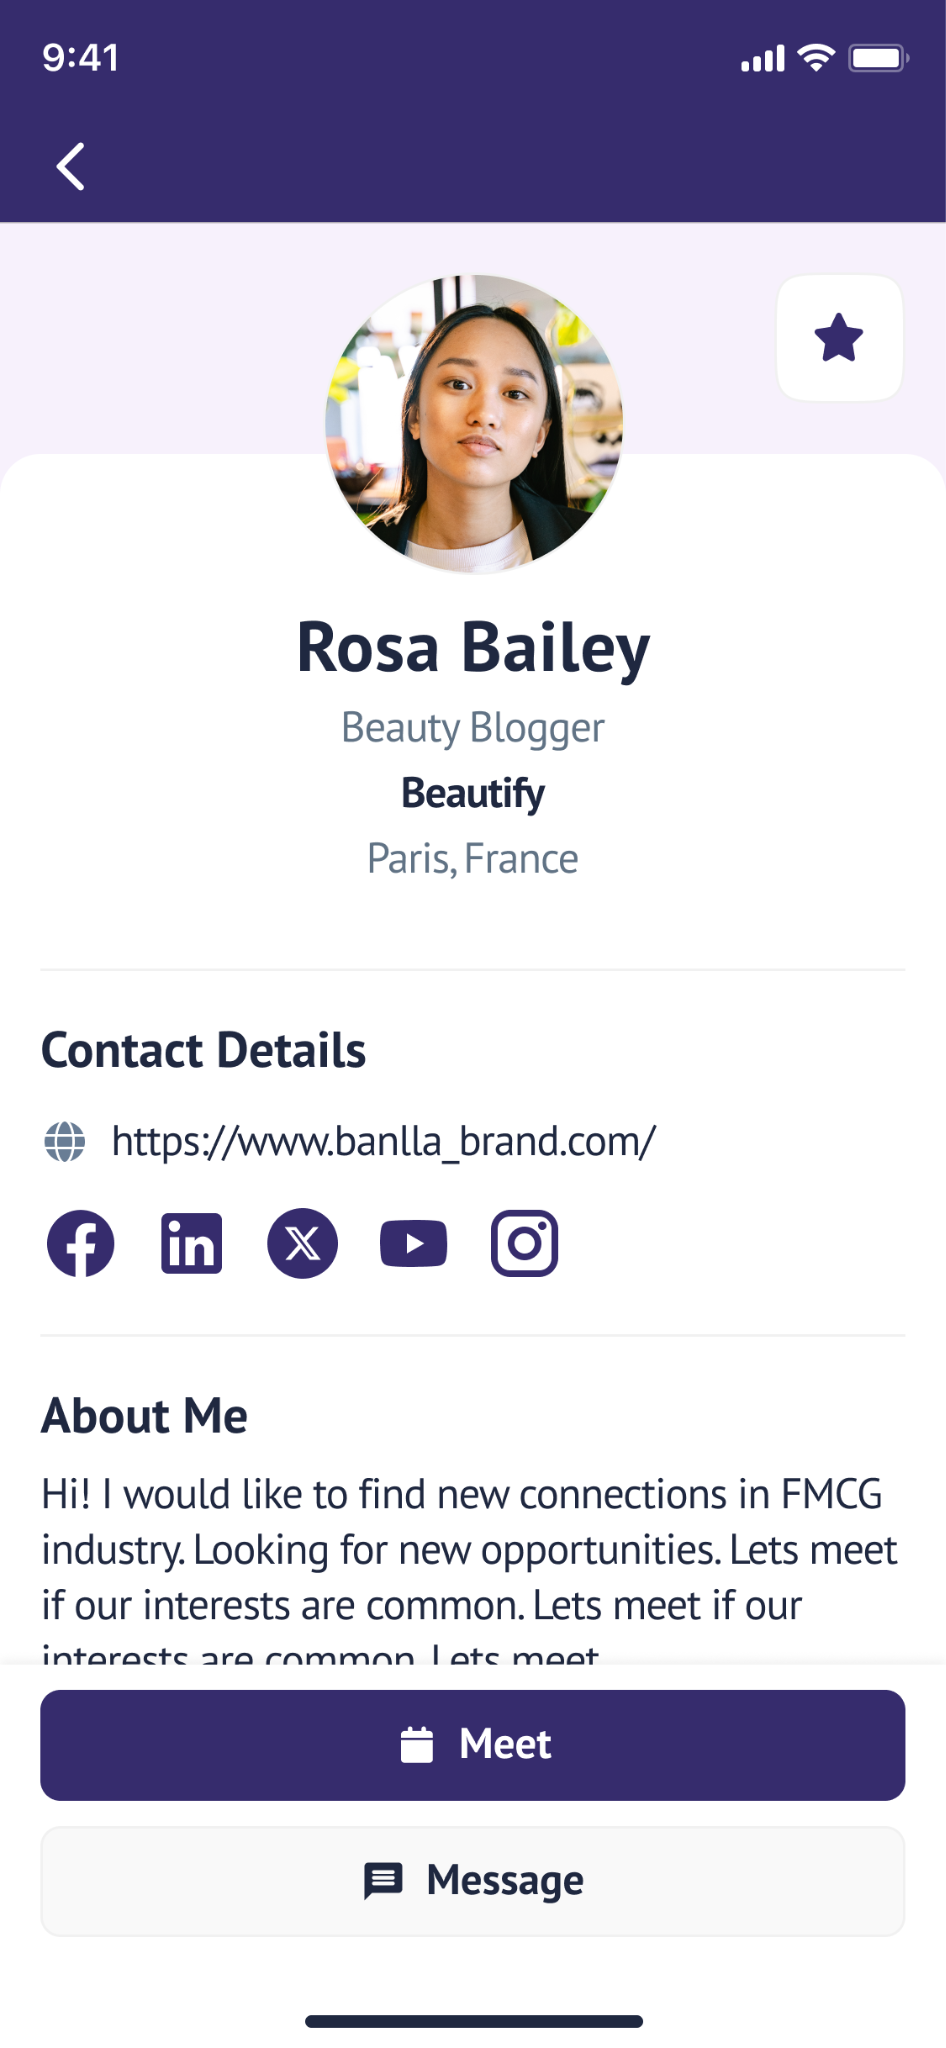Tap the Message button
The width and height of the screenshot is (946, 2048).
473,1881
